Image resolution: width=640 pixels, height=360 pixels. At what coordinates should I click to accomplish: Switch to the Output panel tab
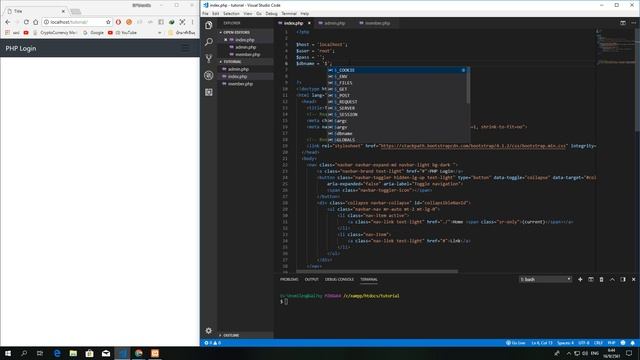(x=311, y=280)
